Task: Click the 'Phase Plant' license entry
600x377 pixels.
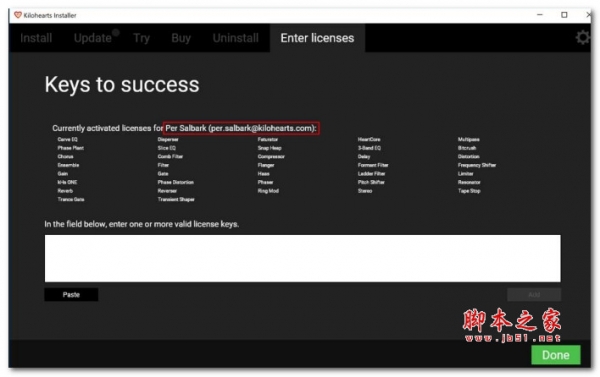Action: [x=70, y=148]
